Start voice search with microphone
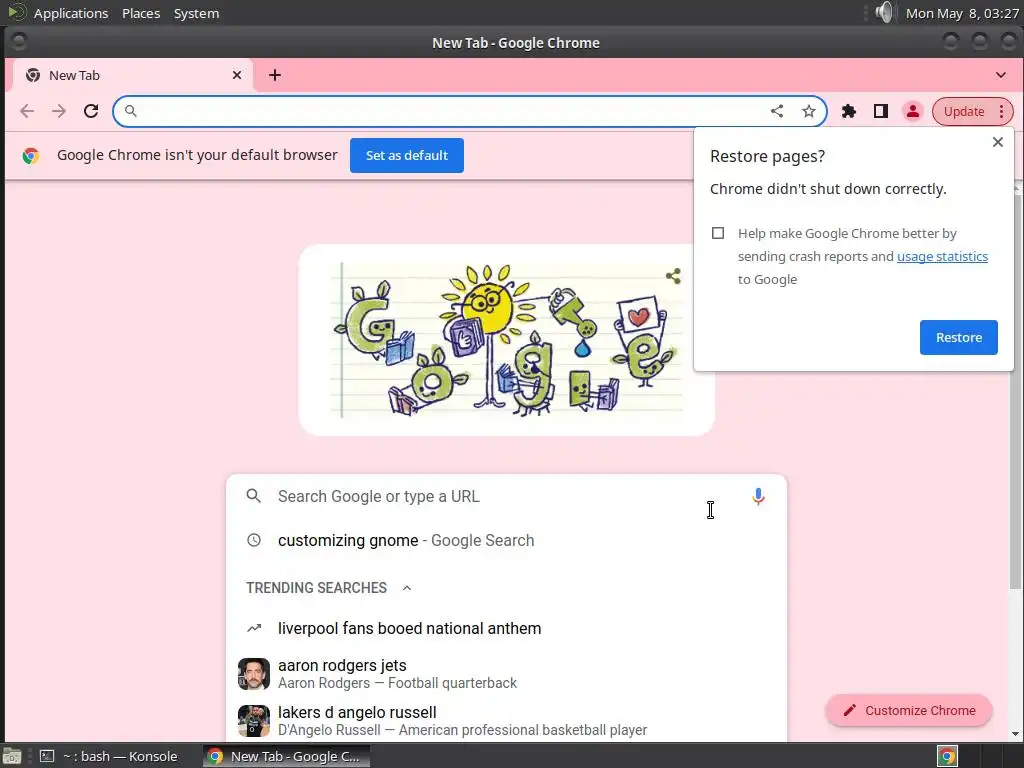The image size is (1024, 768). (x=758, y=497)
